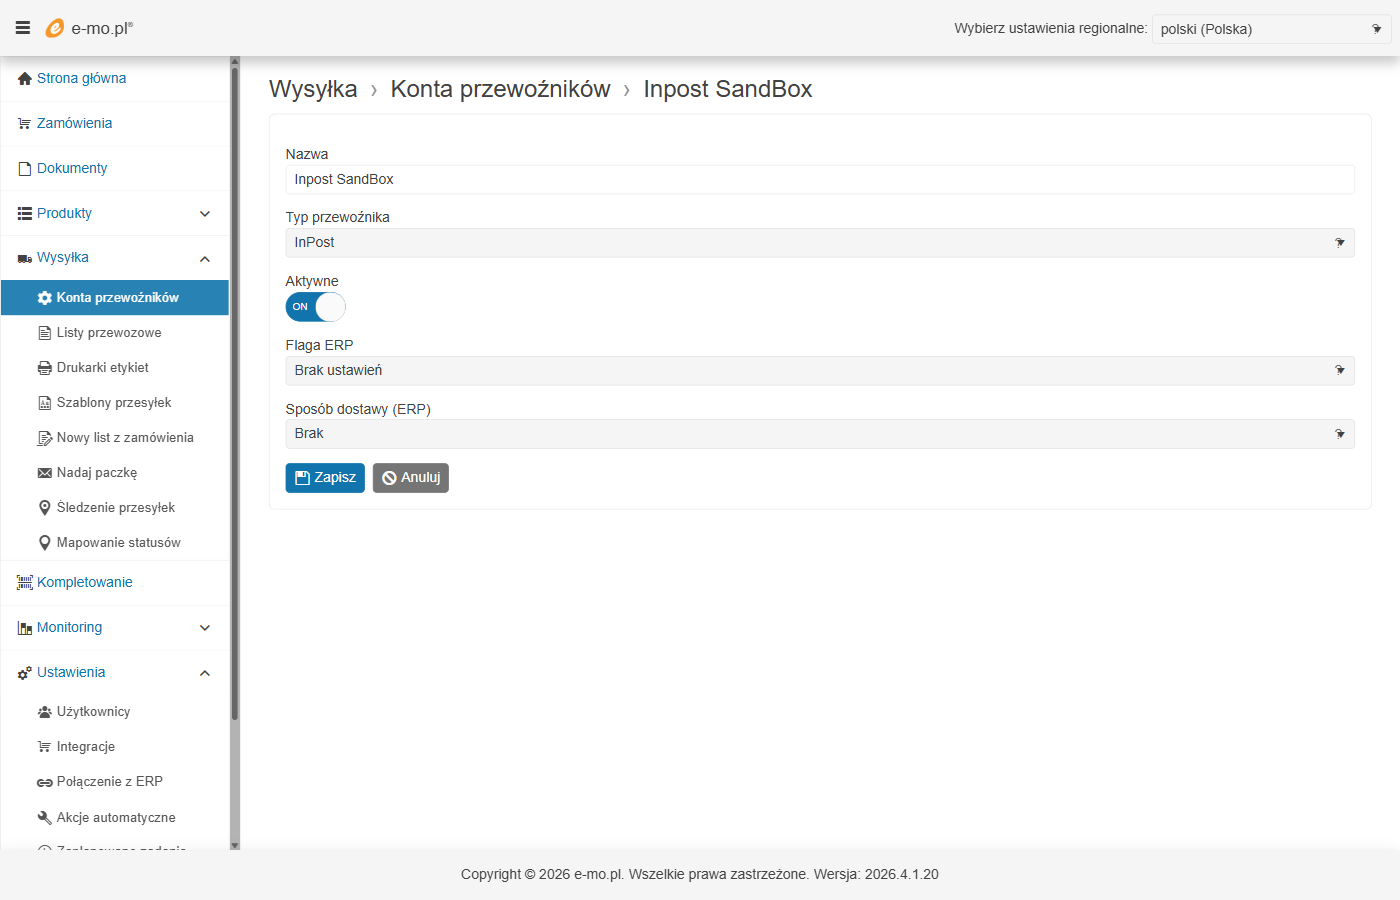Click the Nazwa input field
This screenshot has width=1400, height=900.
(819, 180)
